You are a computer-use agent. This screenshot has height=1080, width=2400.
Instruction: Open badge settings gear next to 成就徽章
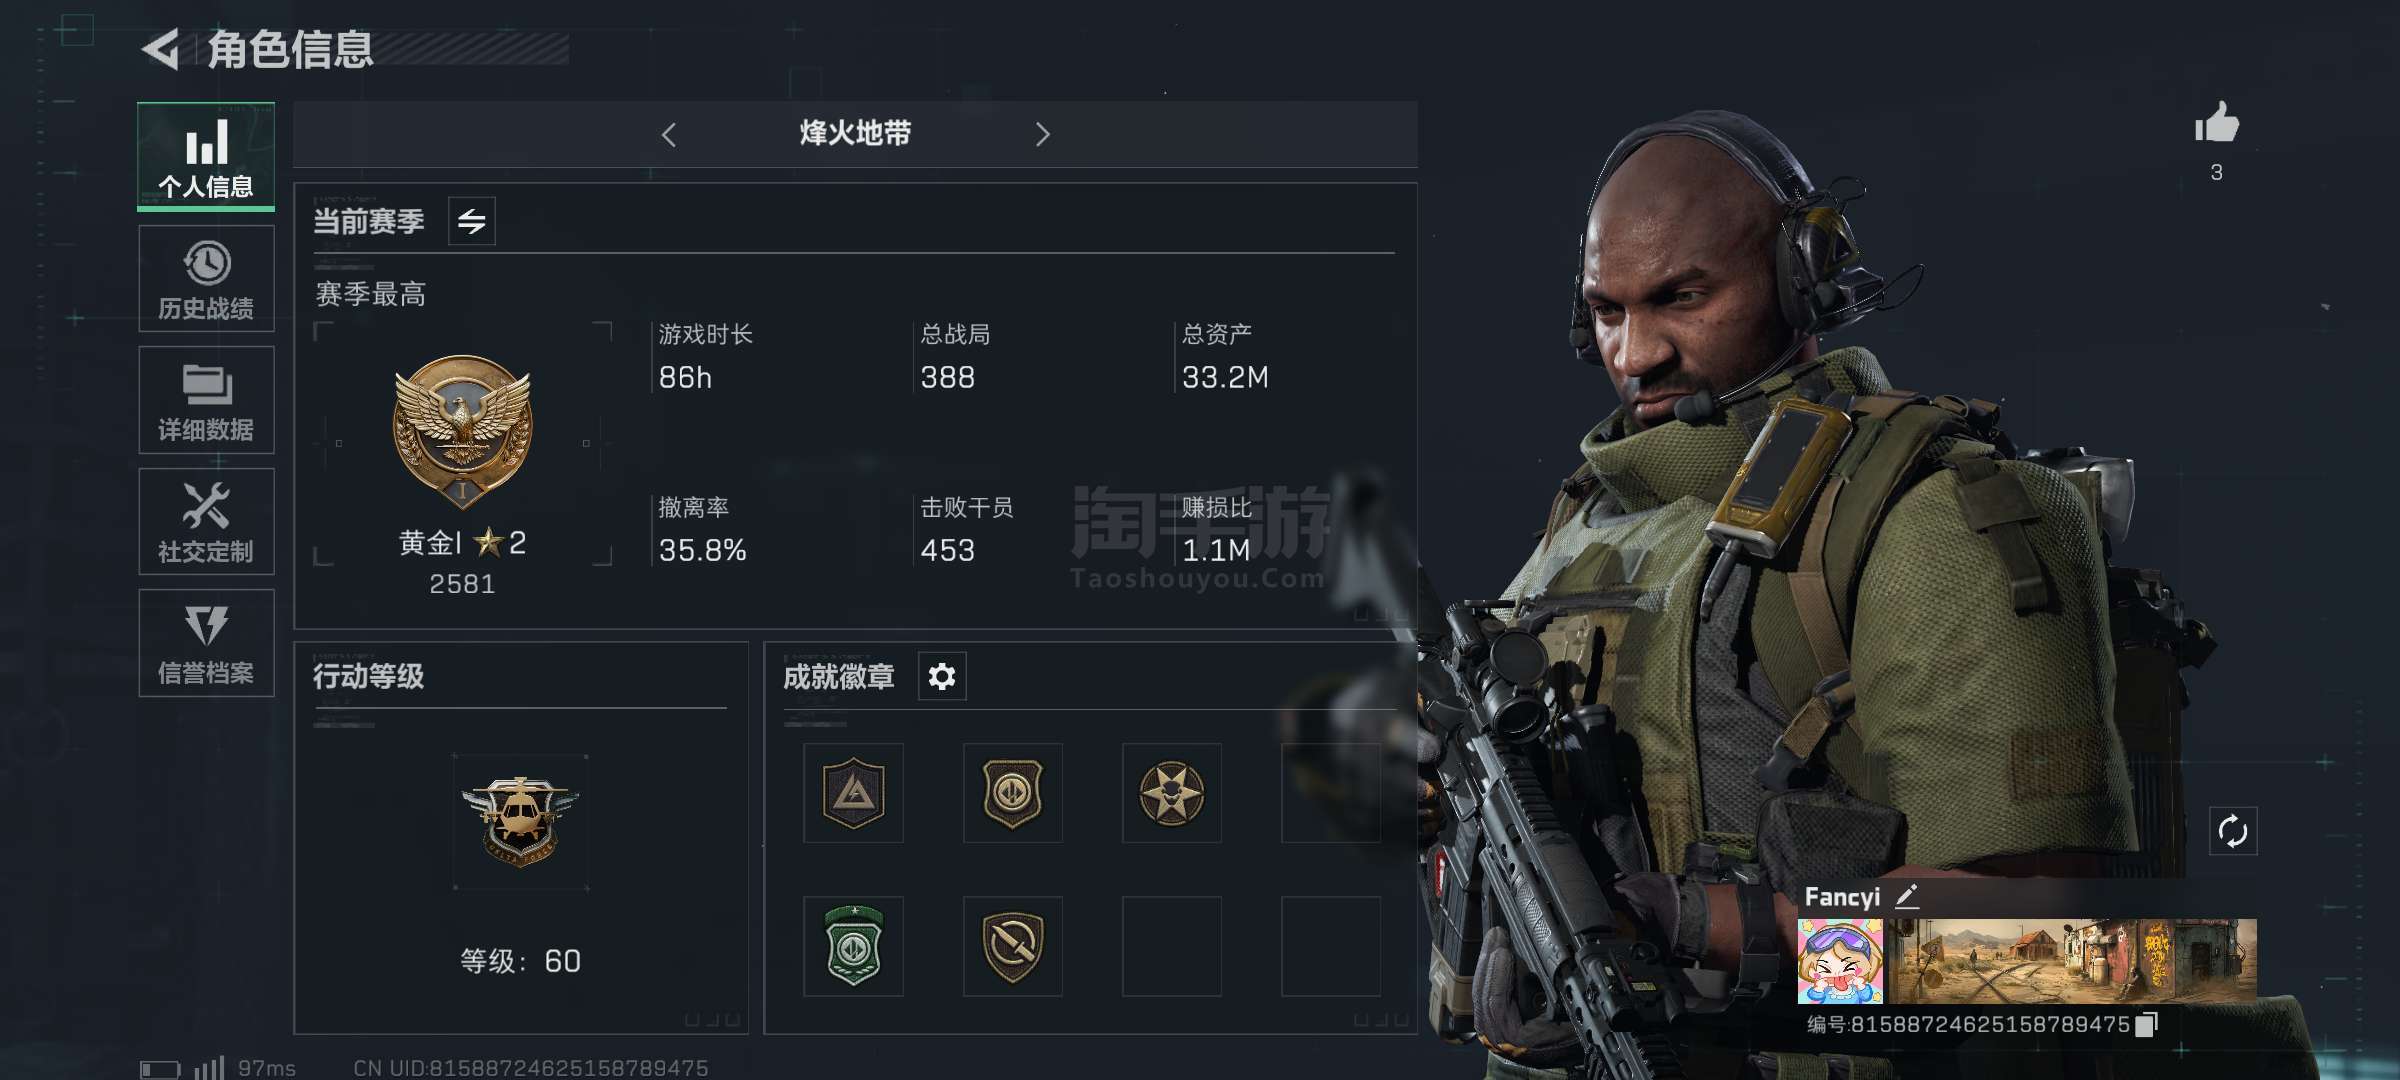(942, 677)
